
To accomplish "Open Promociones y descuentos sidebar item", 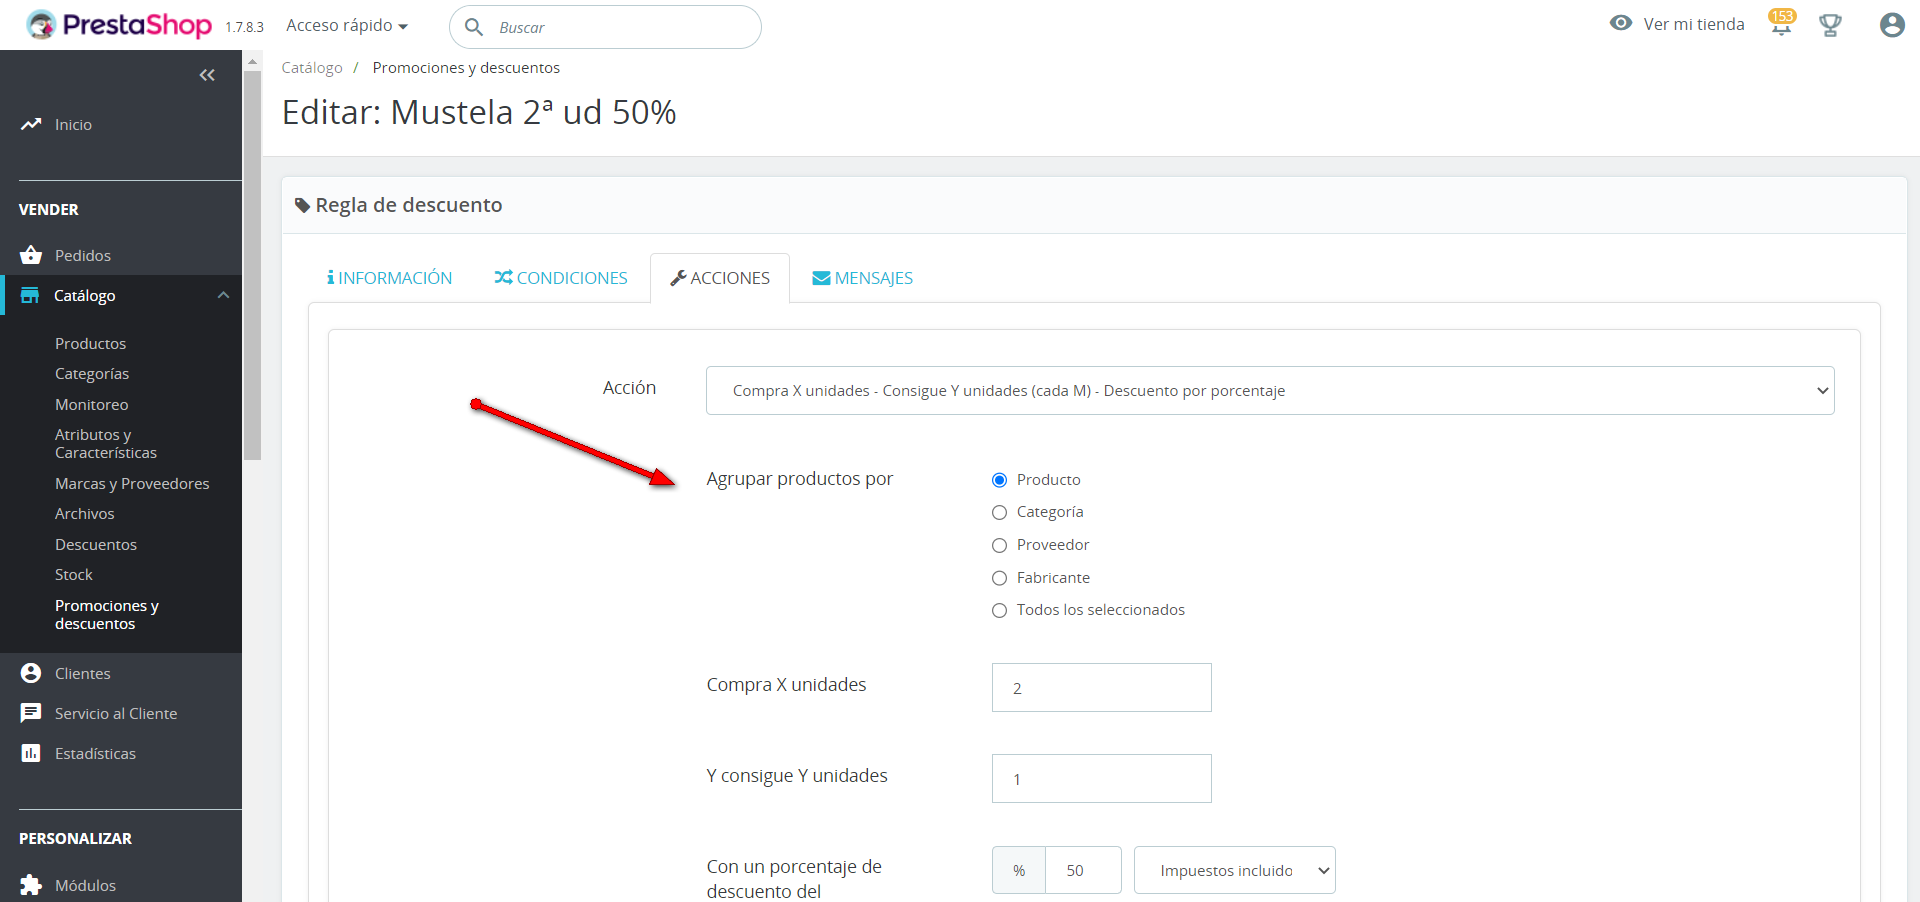I will click(x=107, y=614).
